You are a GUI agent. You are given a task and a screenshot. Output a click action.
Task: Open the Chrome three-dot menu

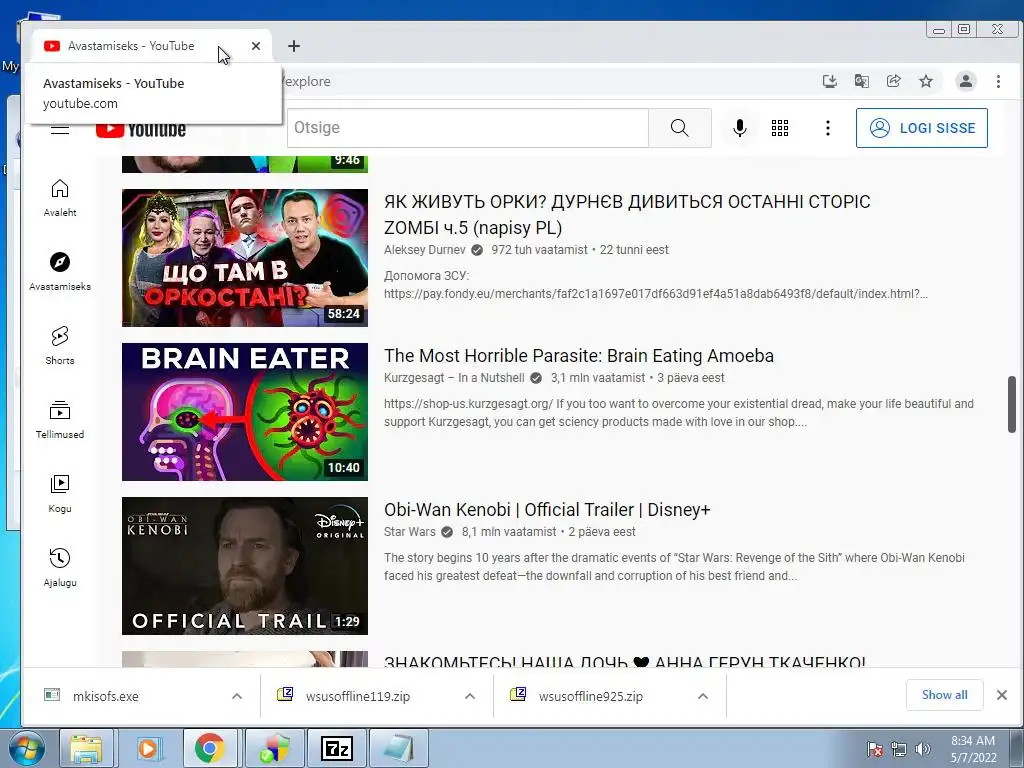point(998,81)
